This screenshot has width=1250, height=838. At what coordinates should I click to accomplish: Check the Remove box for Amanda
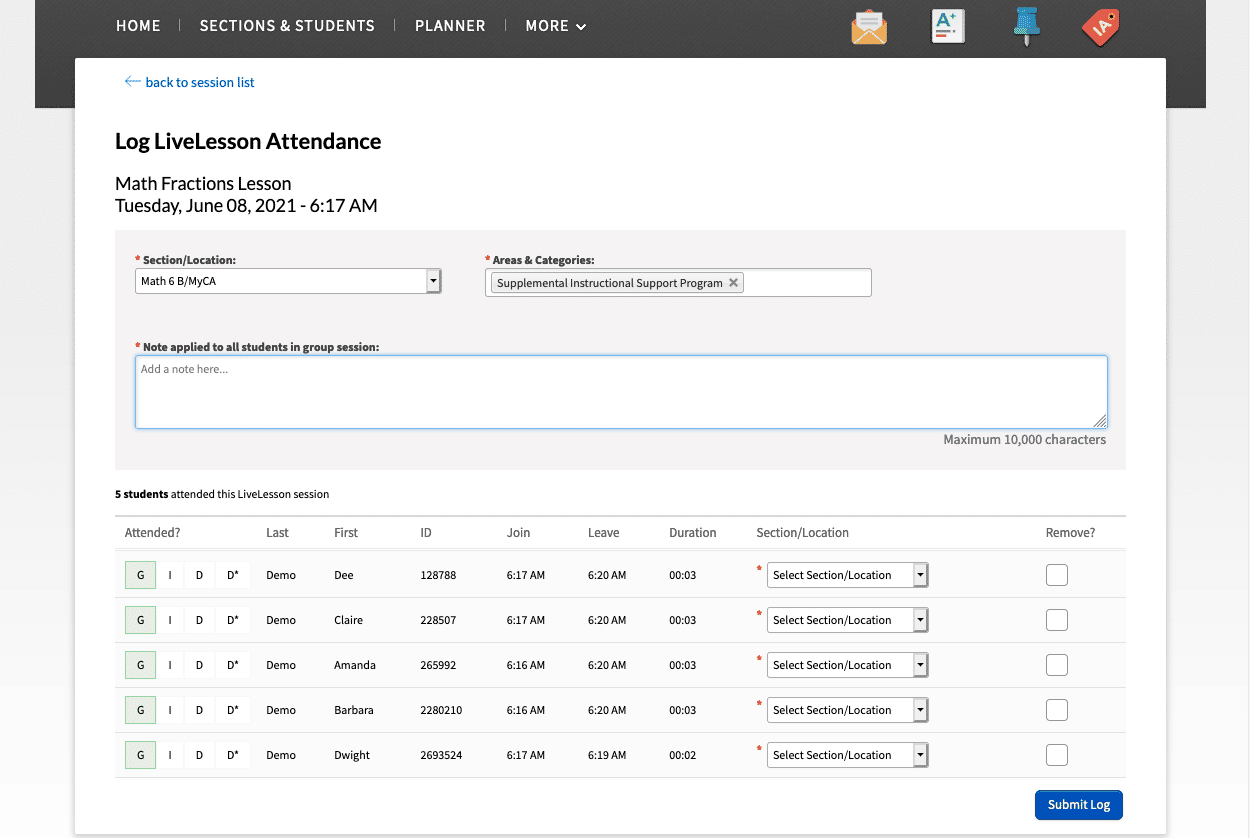1057,665
